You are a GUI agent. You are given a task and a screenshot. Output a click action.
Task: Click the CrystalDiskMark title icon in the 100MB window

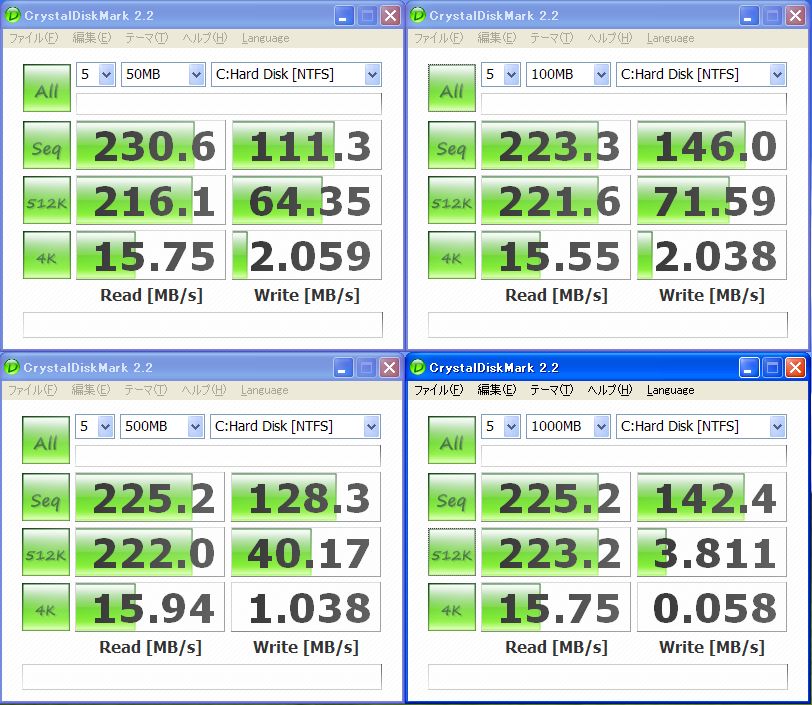(x=417, y=16)
